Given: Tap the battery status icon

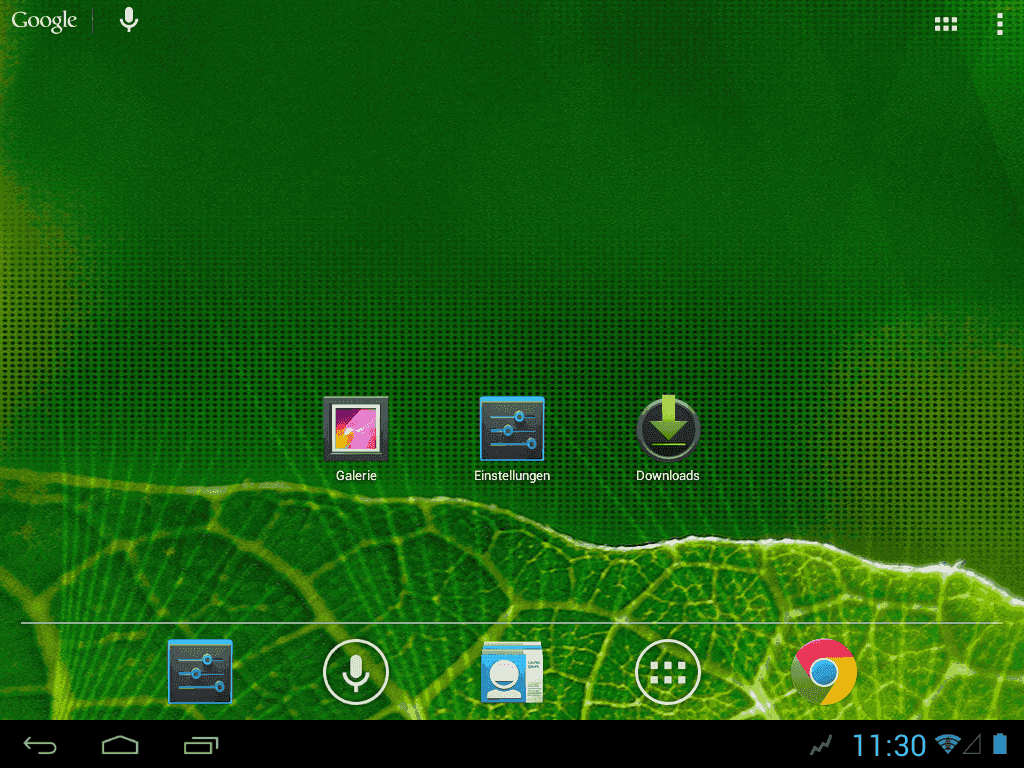Looking at the screenshot, I should click(1000, 744).
